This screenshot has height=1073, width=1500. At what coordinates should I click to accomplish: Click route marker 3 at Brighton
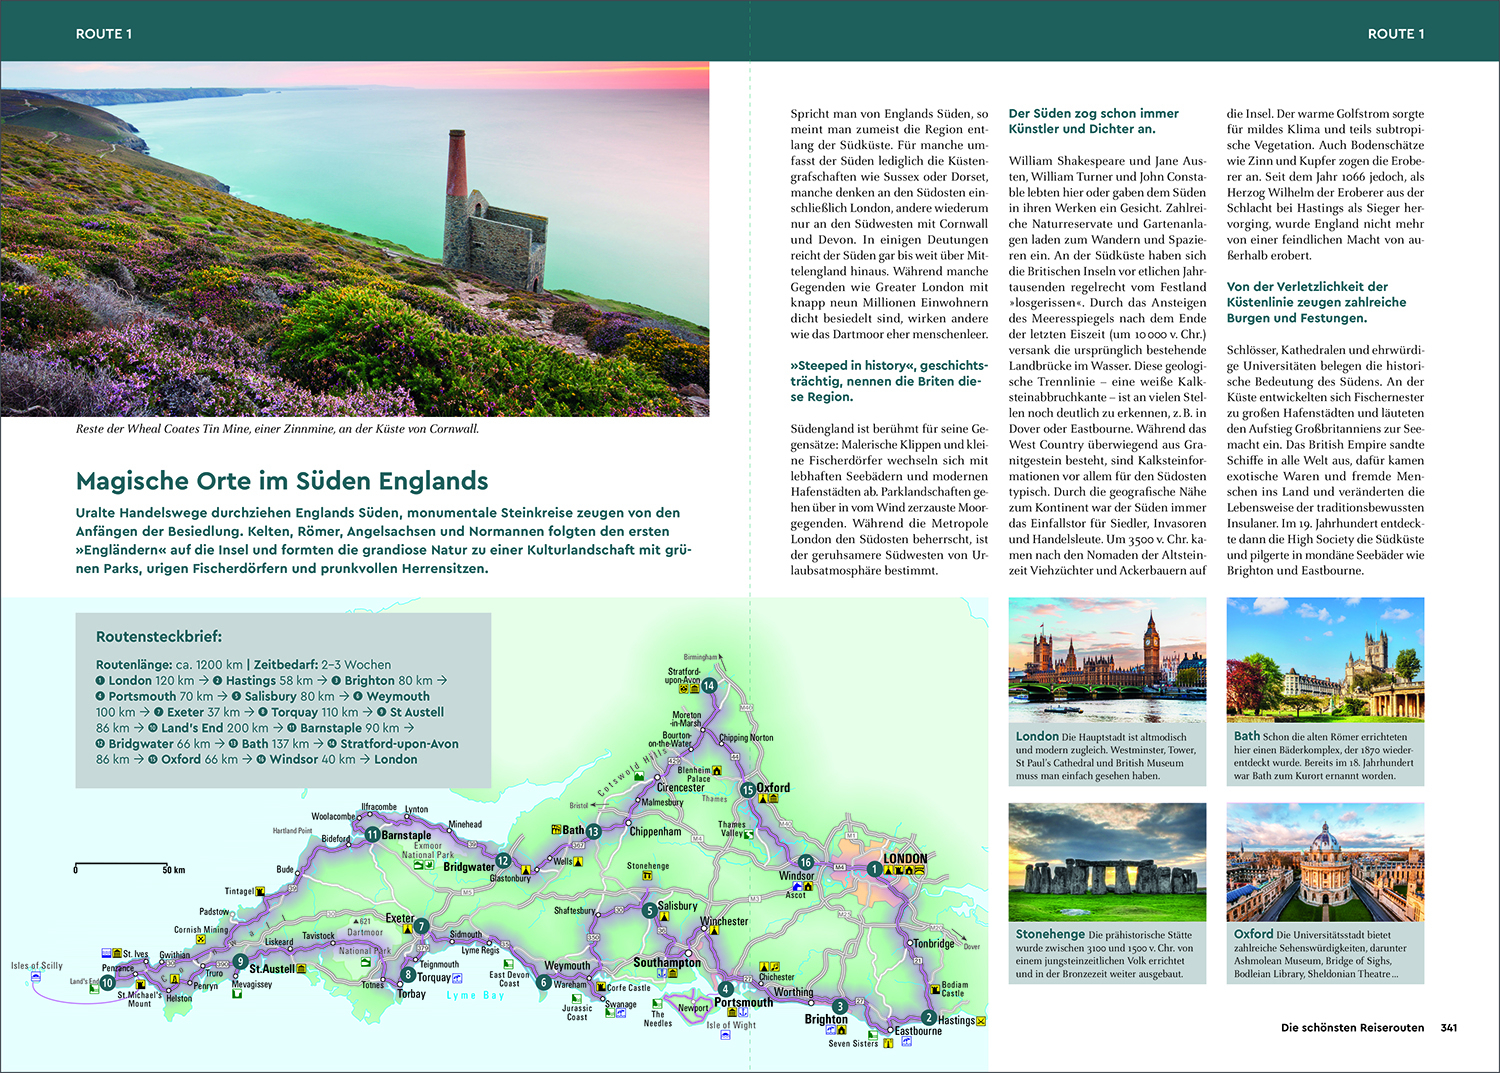point(840,1006)
